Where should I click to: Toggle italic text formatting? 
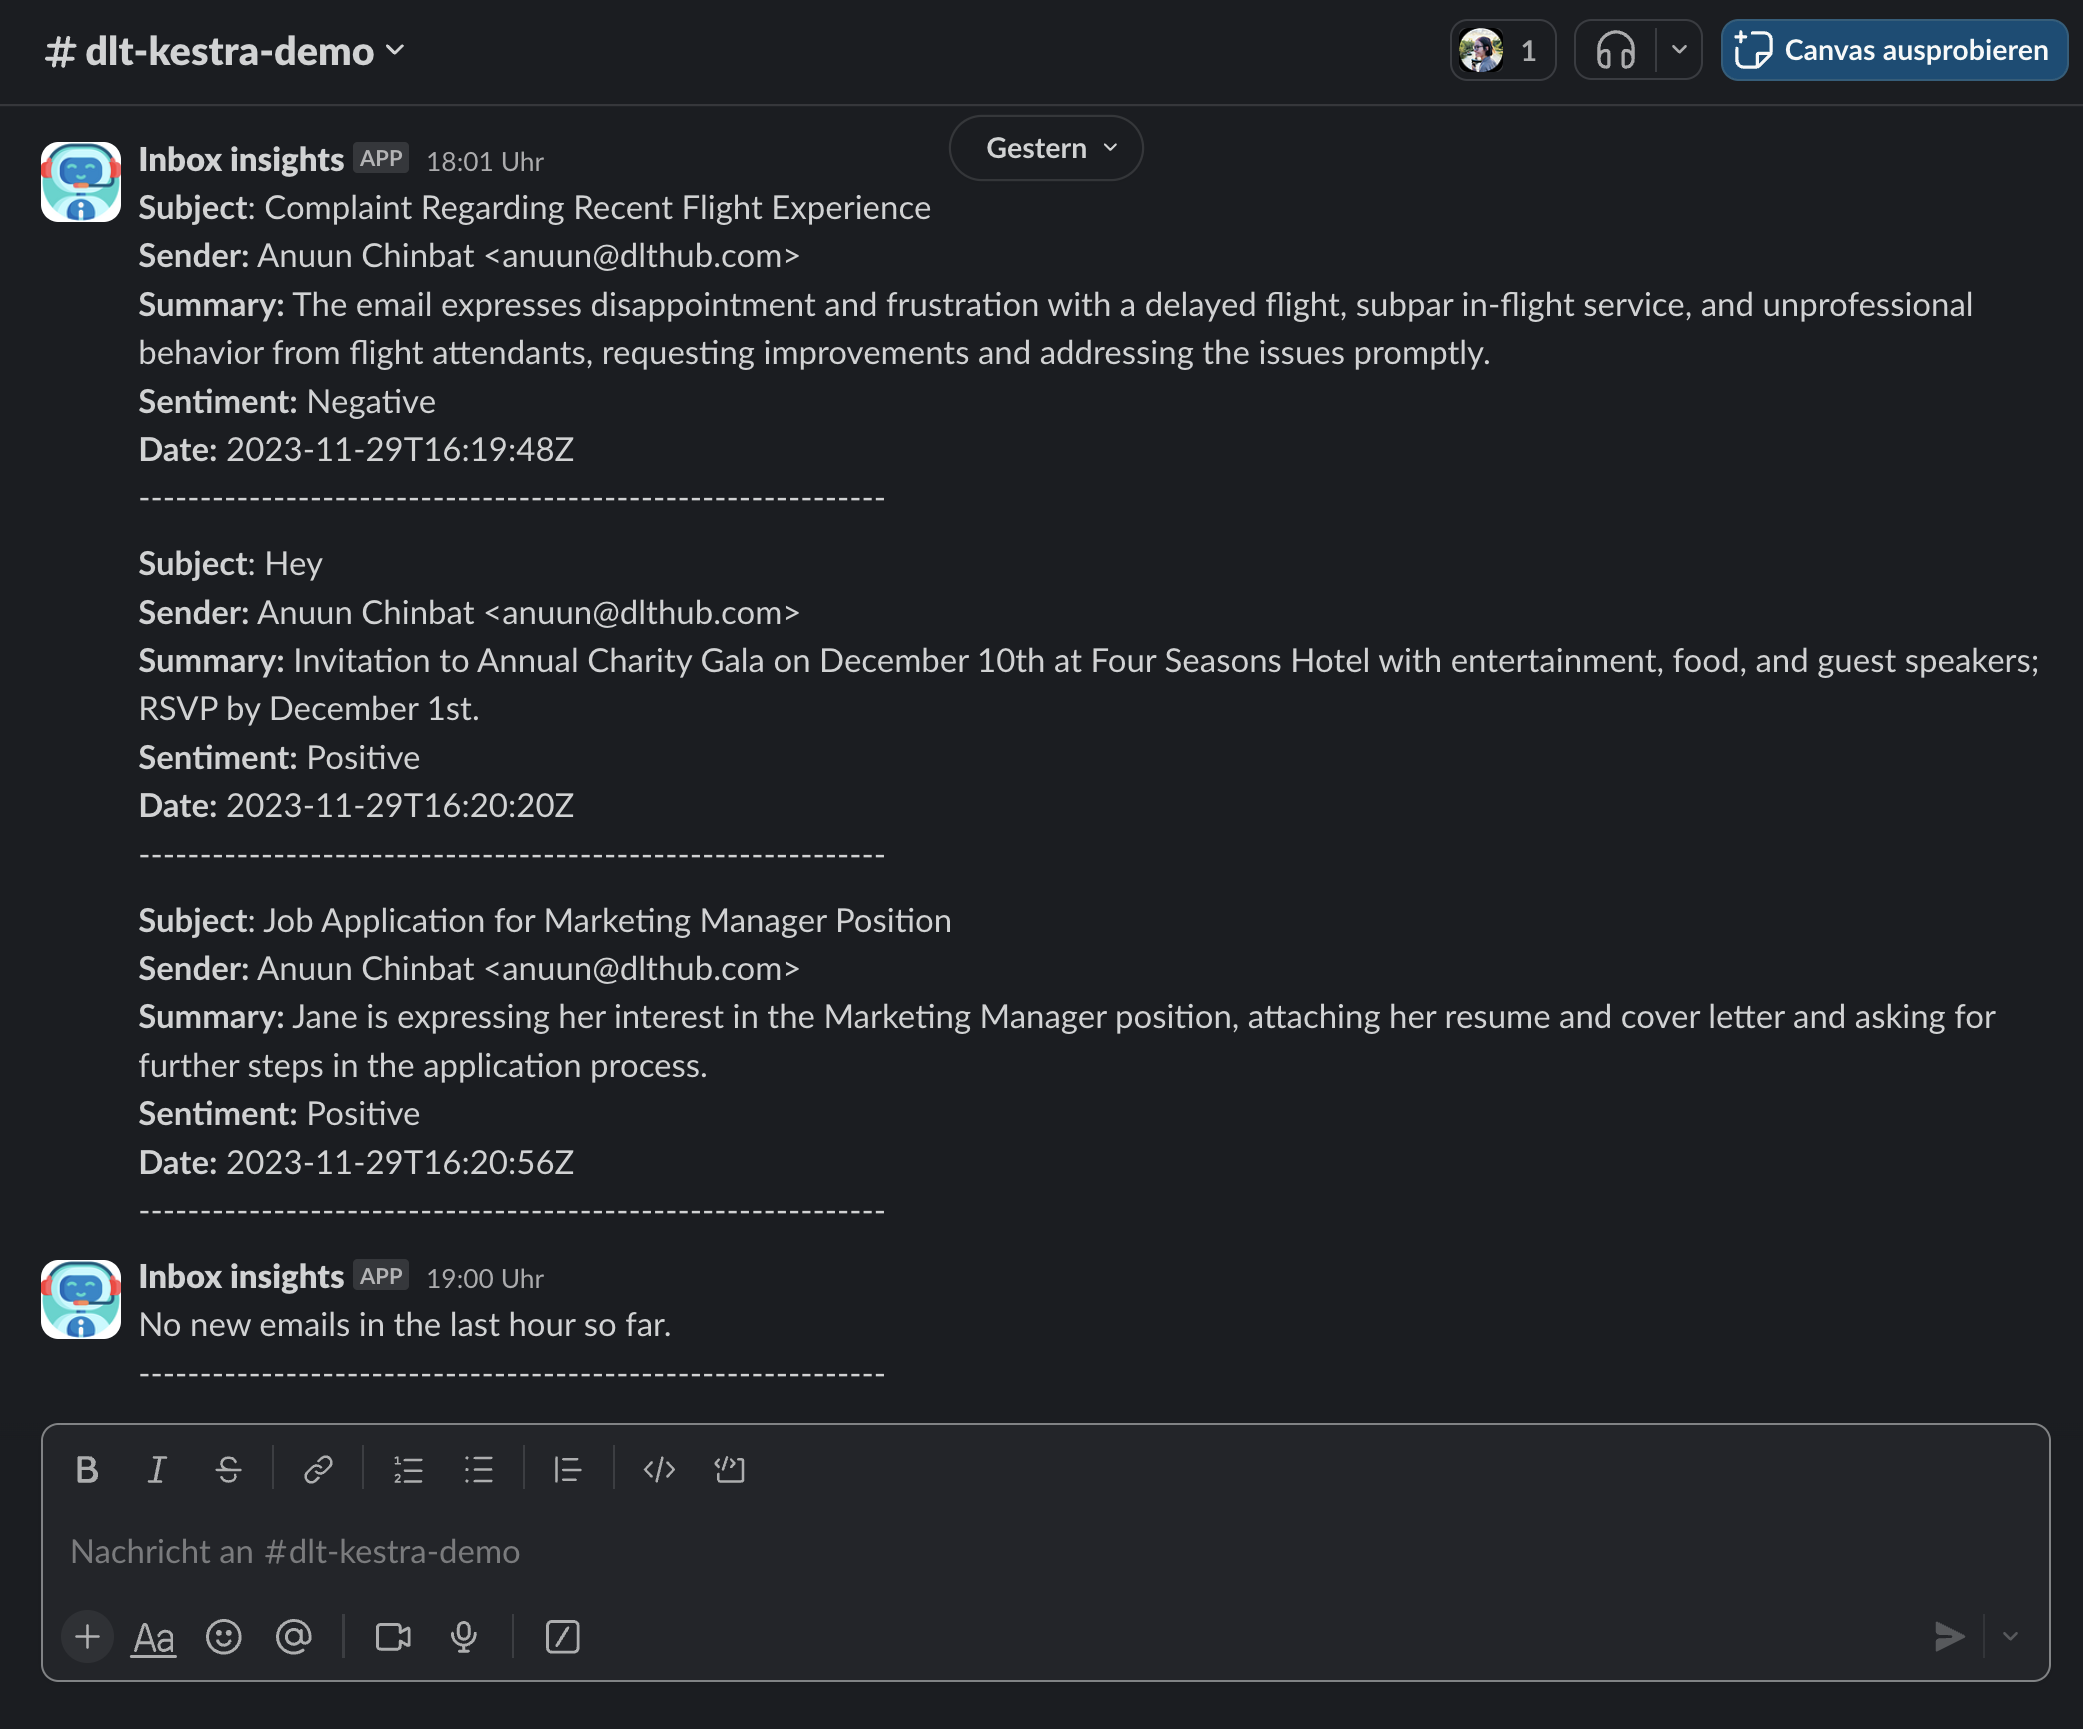click(x=157, y=1469)
